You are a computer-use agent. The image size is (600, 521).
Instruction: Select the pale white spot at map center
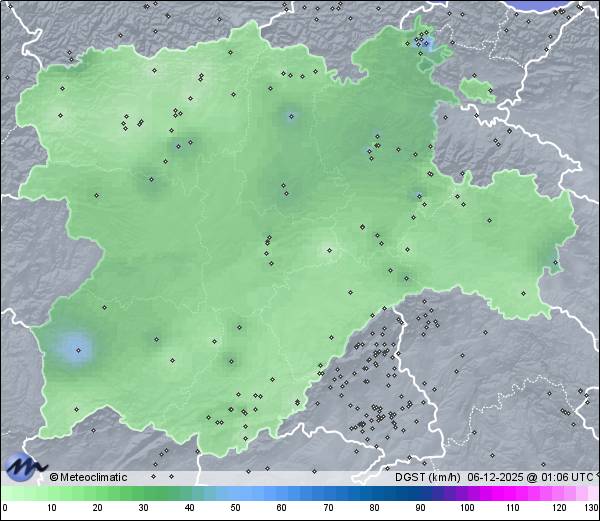click(326, 251)
